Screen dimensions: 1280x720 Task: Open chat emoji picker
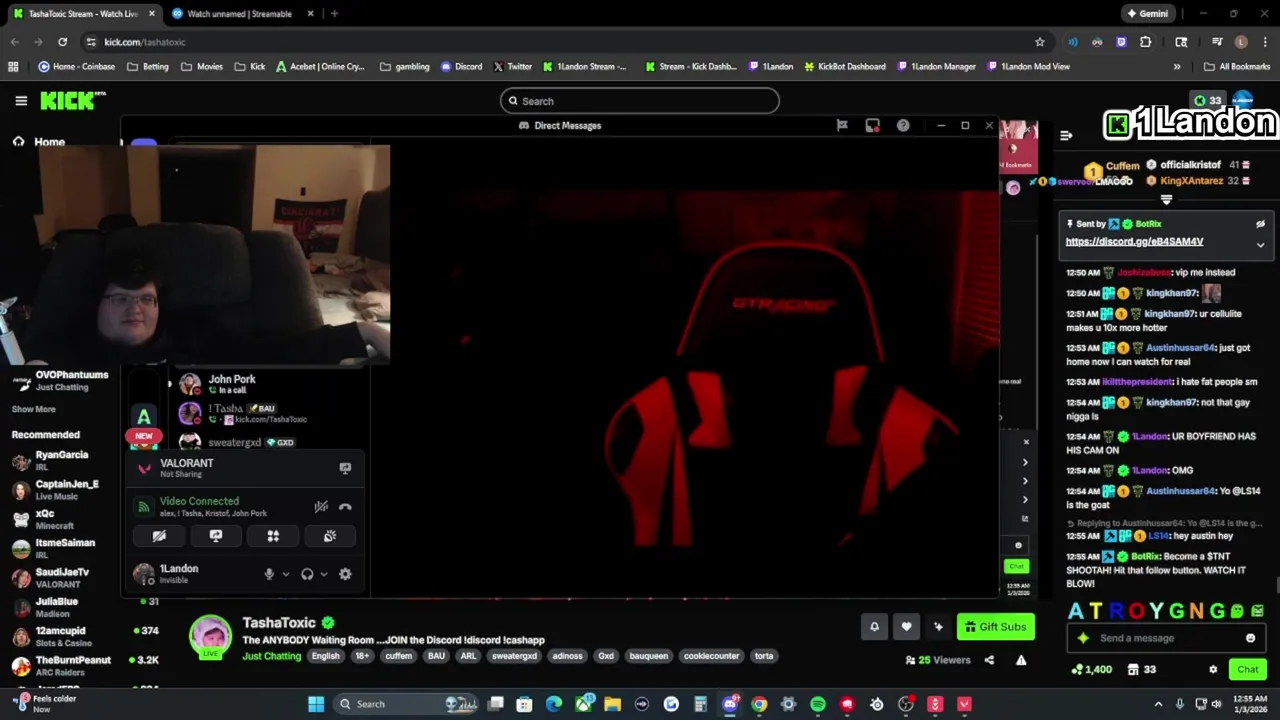[x=1250, y=638]
